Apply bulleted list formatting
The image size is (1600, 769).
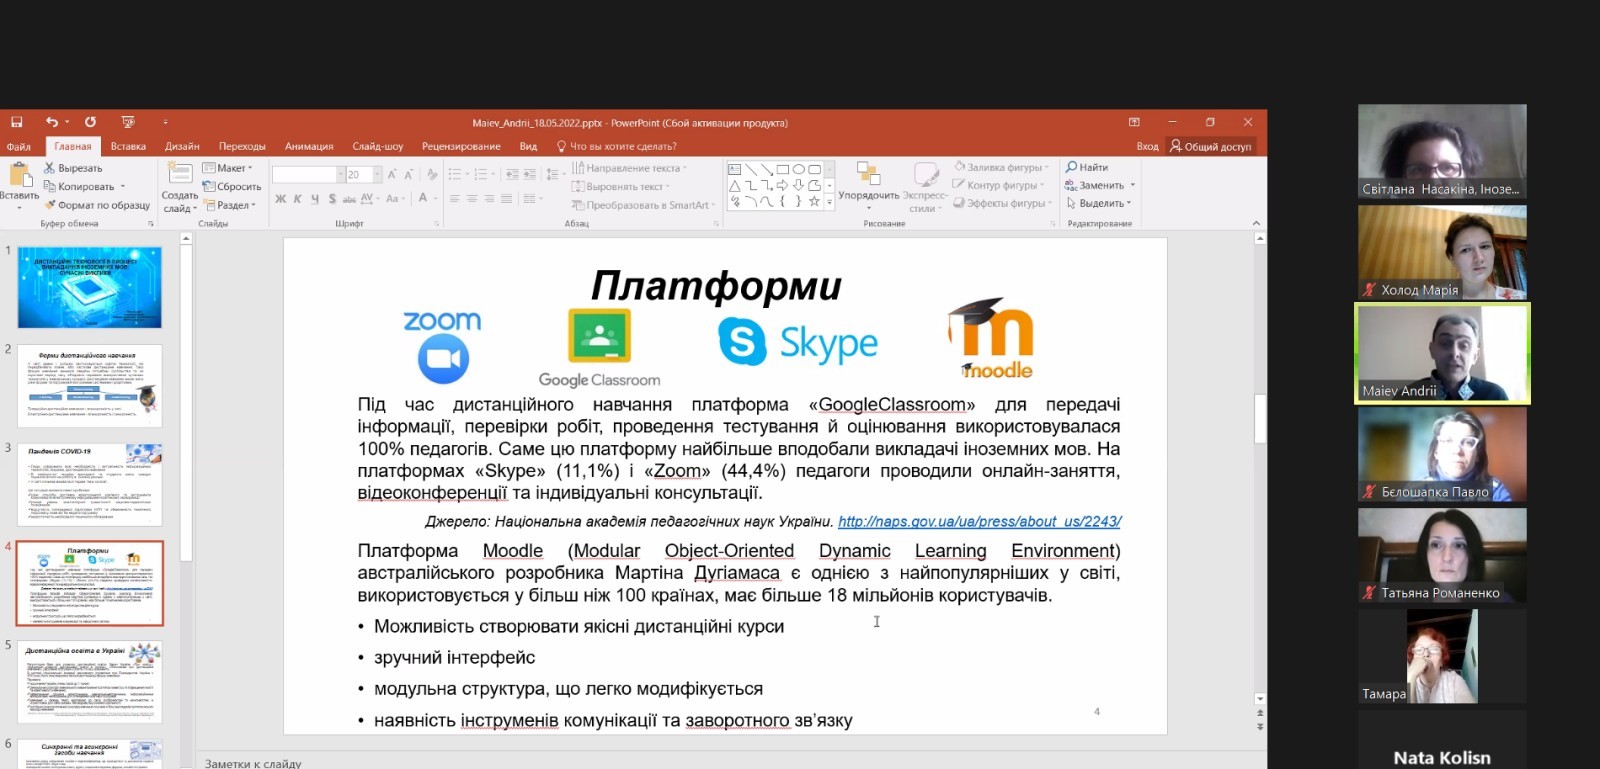coord(455,174)
